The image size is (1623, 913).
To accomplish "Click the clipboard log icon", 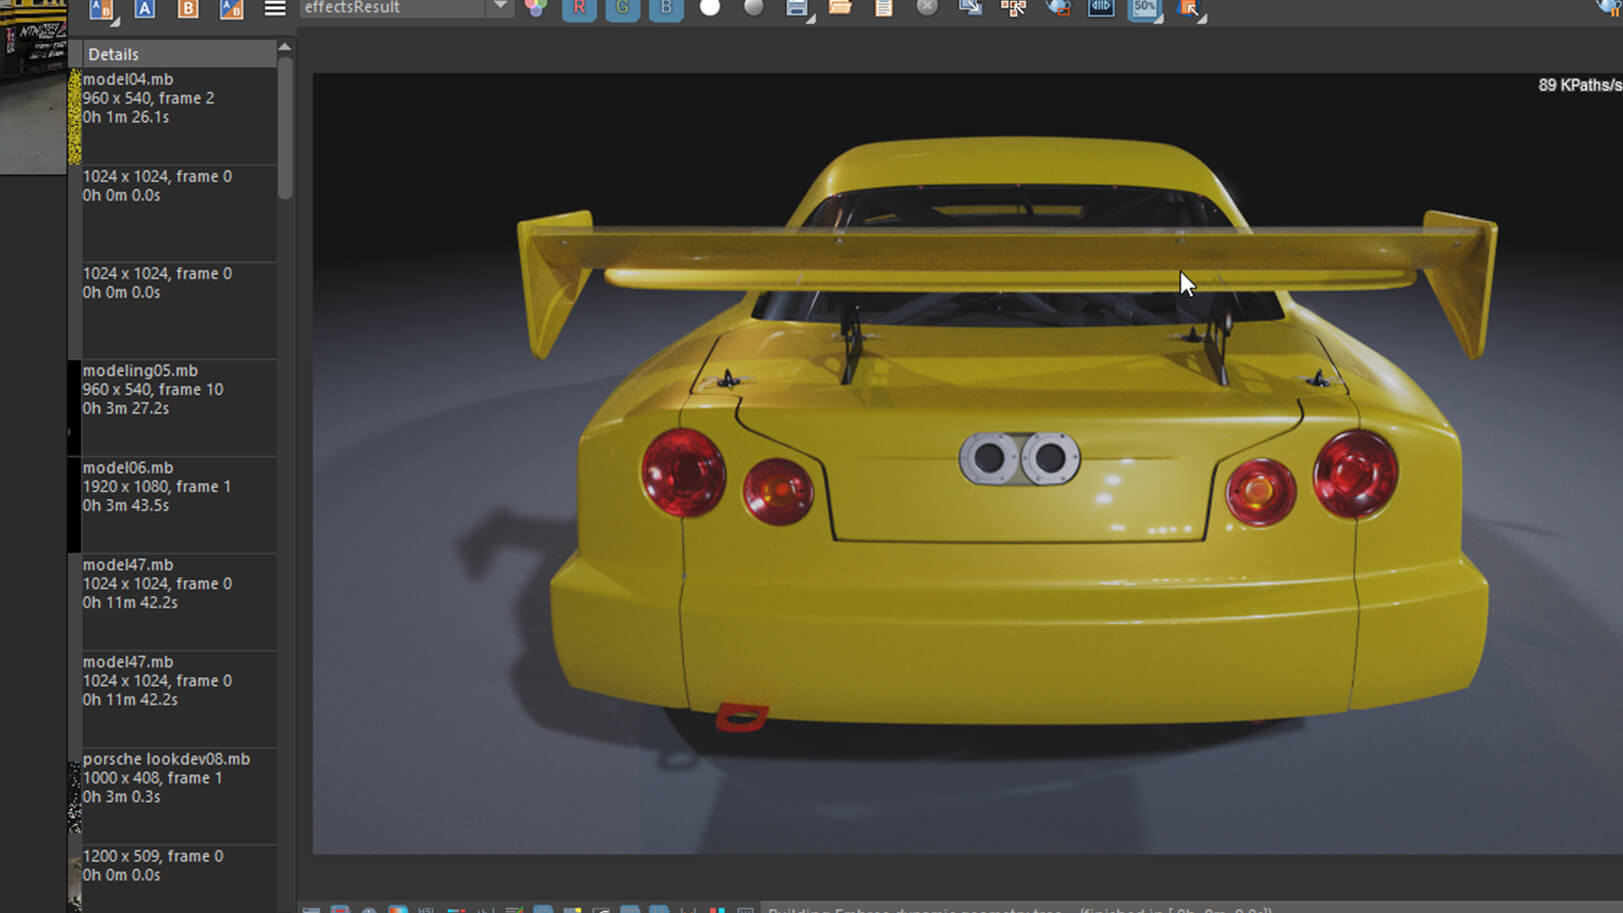I will pos(883,8).
